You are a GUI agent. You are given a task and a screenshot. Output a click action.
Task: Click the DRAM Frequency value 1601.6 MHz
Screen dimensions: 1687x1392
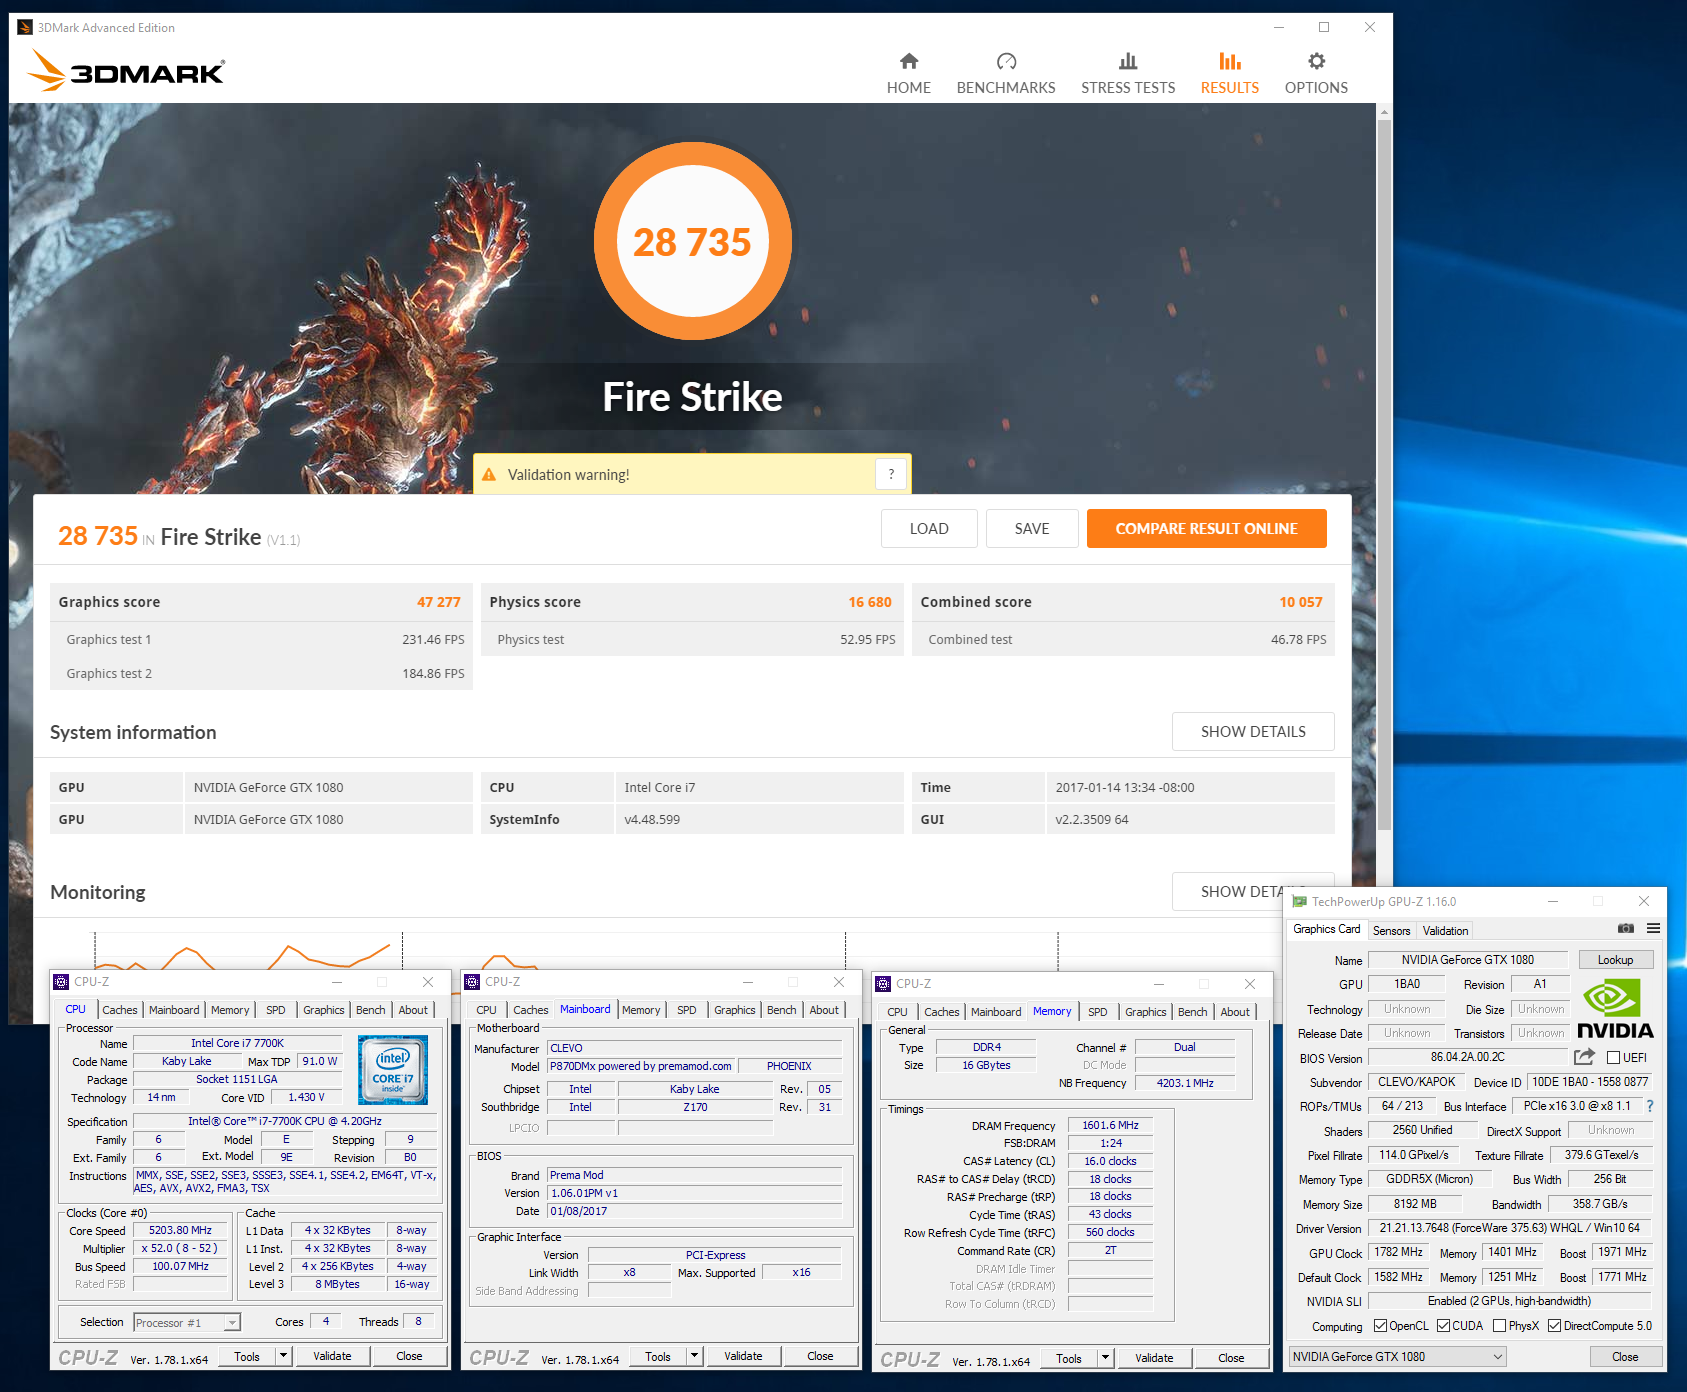click(1110, 1125)
